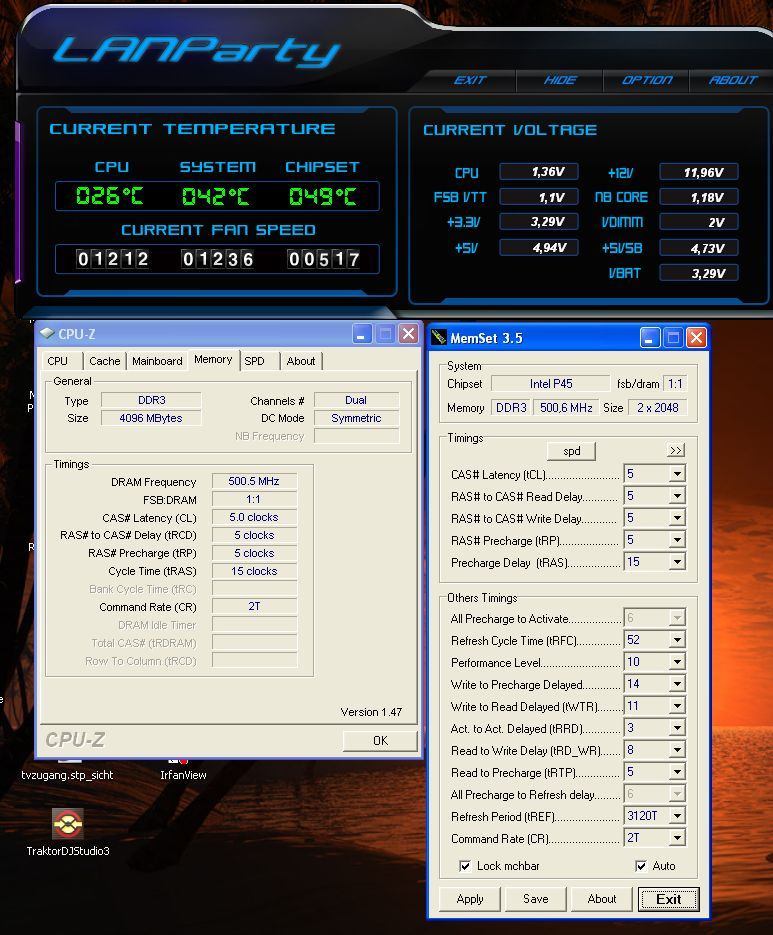Open the Write to Precharge Delayed dropdown
This screenshot has height=935, width=773.
[677, 685]
